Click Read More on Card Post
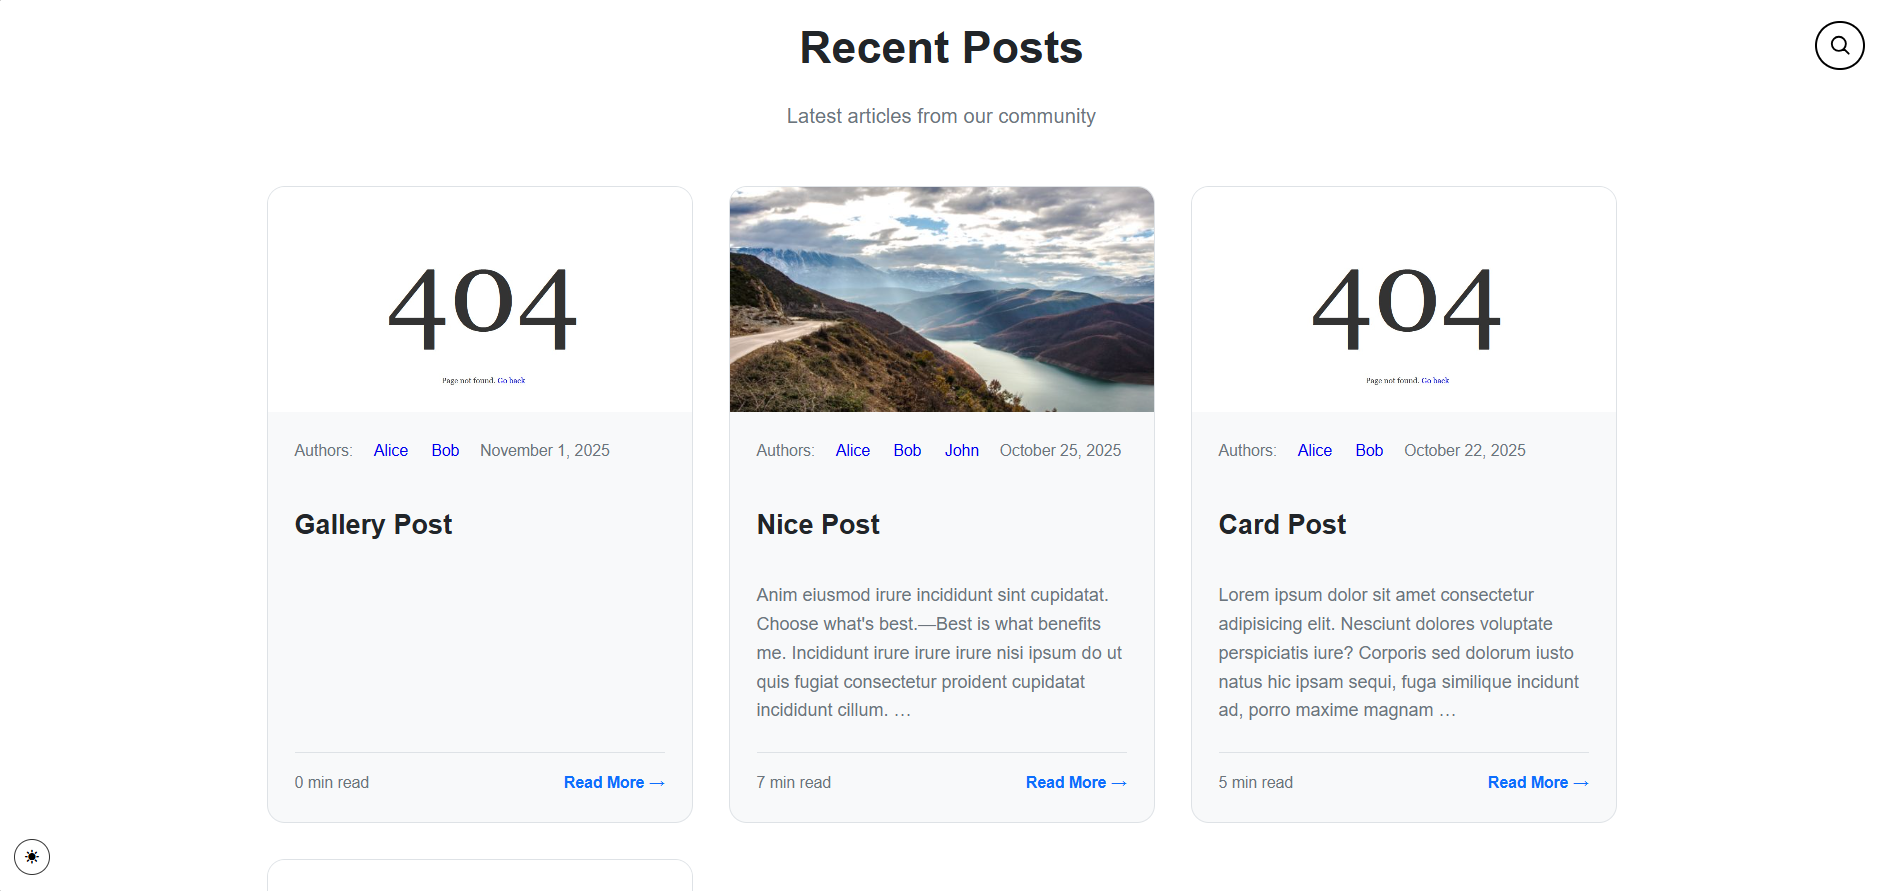Viewport: 1884px width, 891px height. [1537, 782]
